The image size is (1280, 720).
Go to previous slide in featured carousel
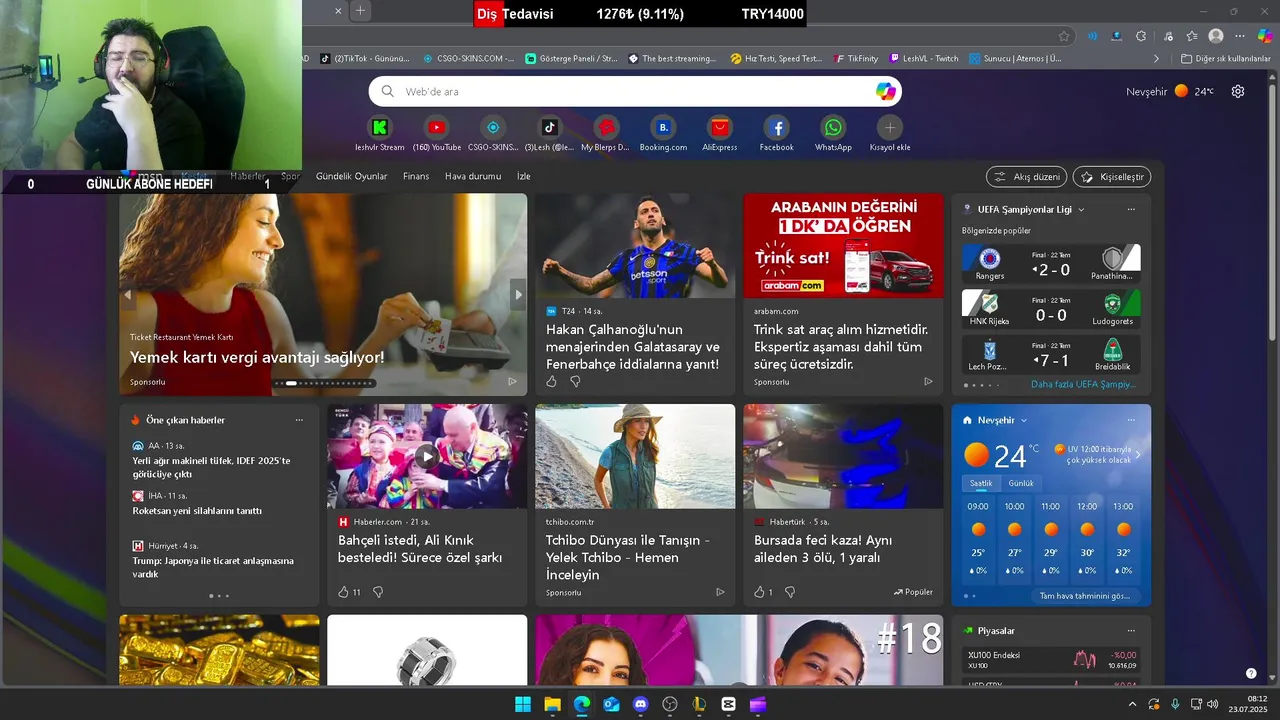click(128, 294)
